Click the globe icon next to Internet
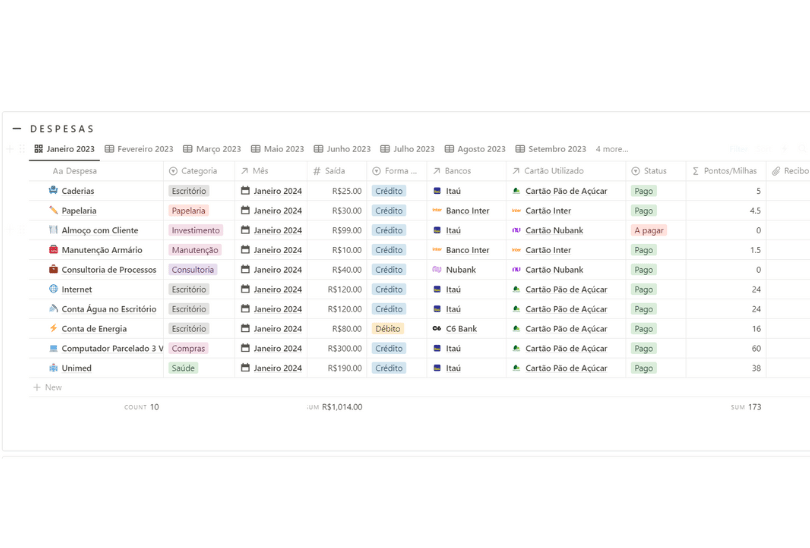The image size is (810, 548). [53, 289]
